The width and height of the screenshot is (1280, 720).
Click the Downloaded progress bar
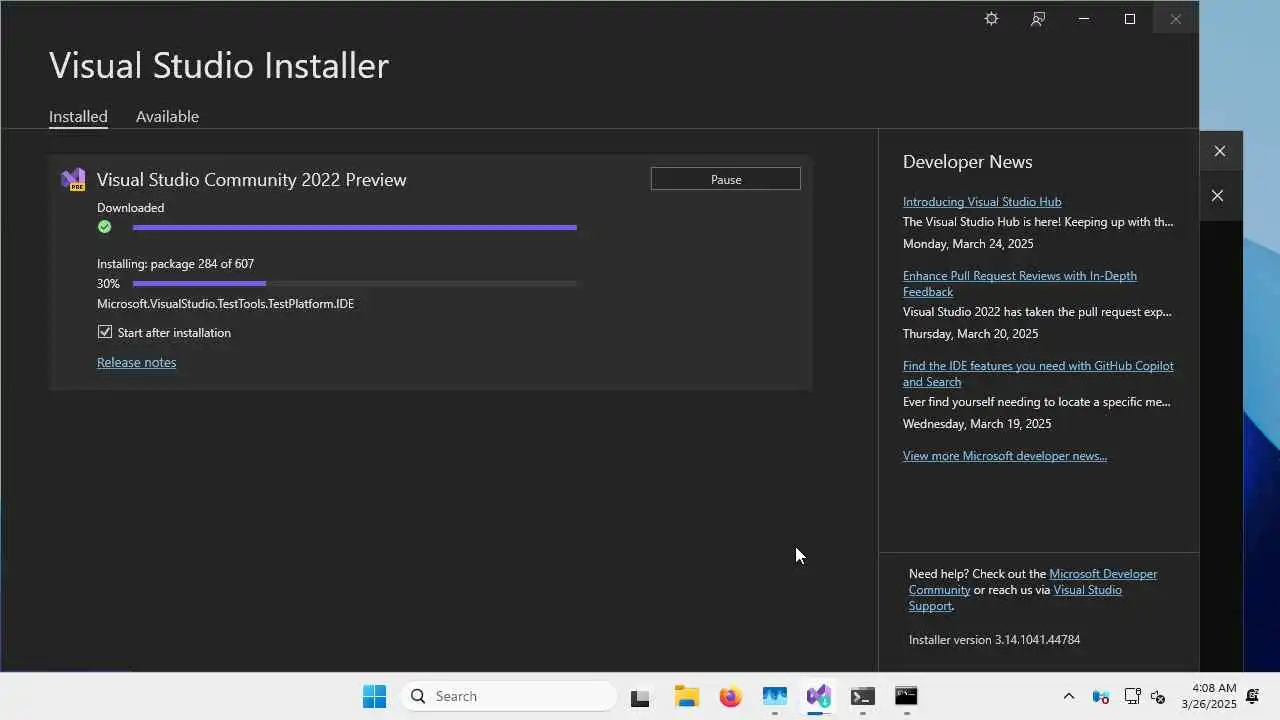tap(354, 227)
